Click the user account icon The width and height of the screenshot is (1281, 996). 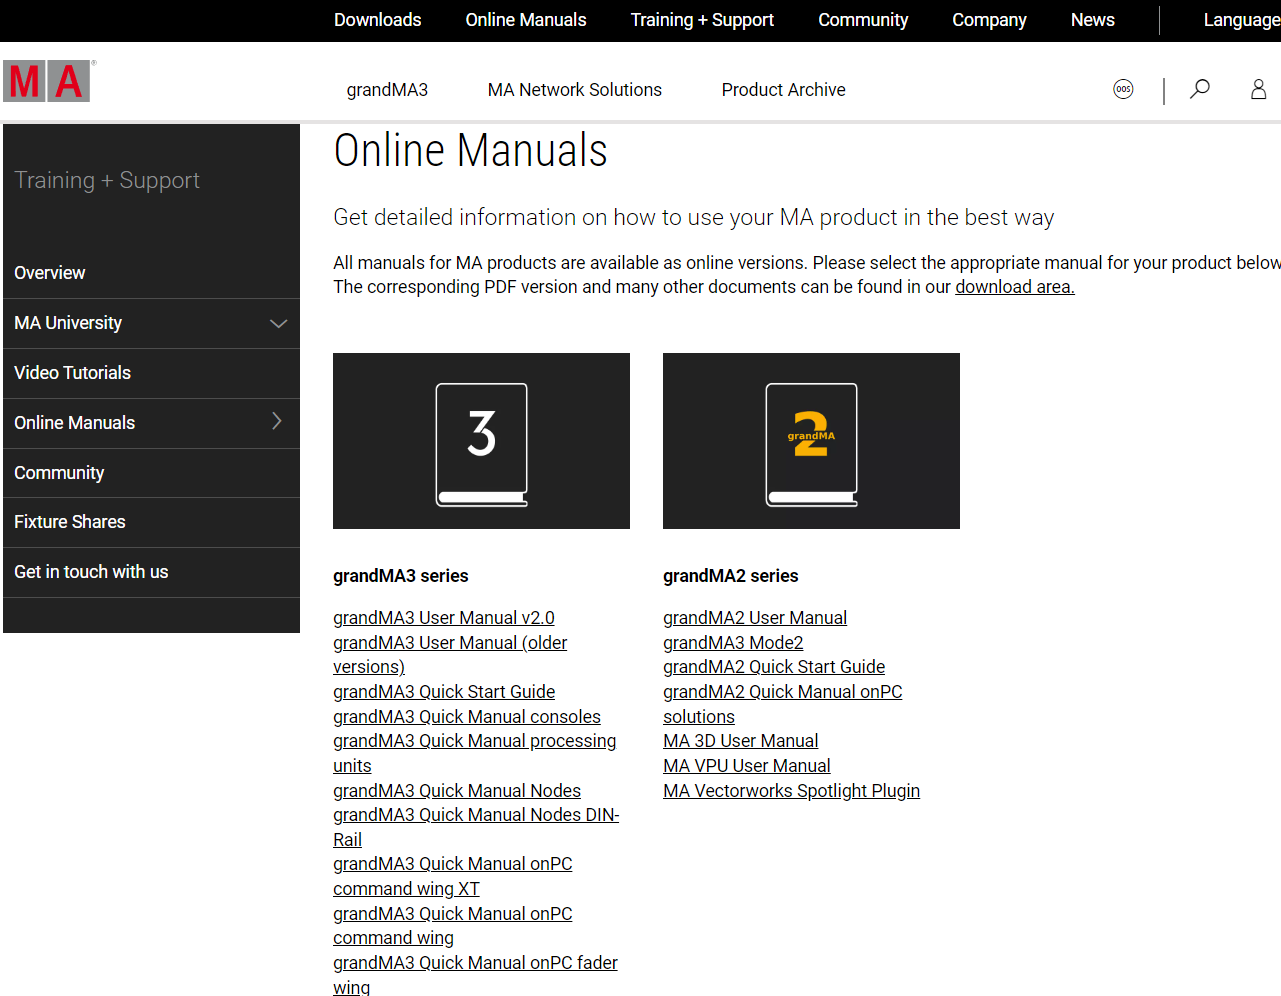(1258, 89)
